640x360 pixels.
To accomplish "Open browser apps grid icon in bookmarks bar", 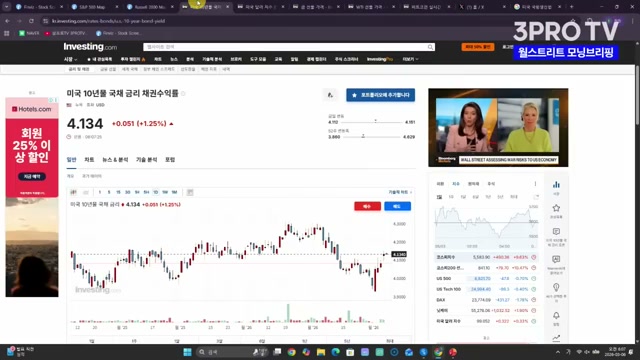I will coord(7,33).
